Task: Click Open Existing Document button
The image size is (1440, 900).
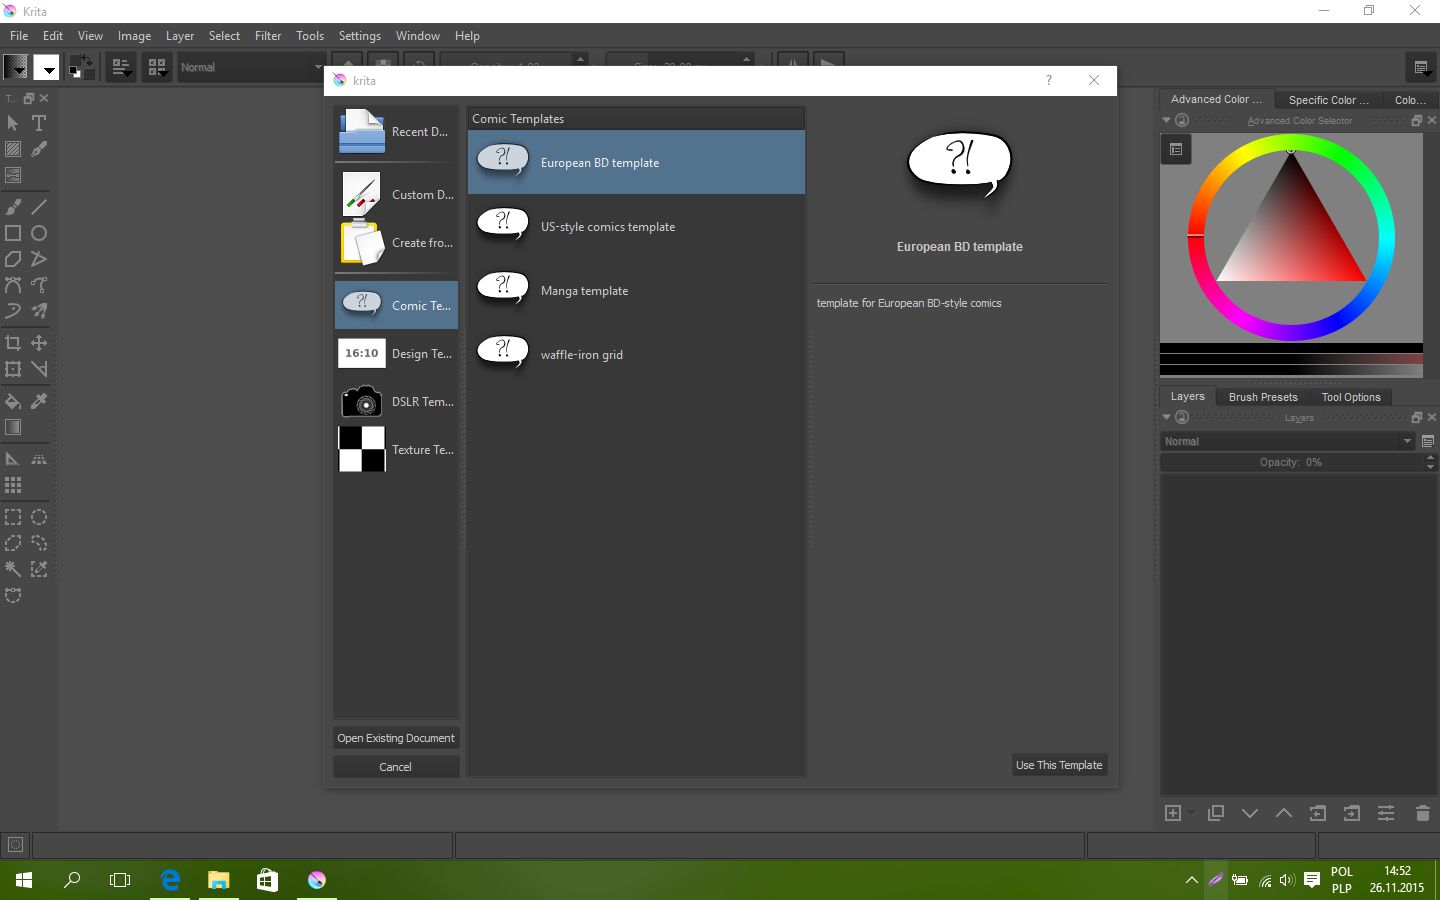Action: coord(396,738)
